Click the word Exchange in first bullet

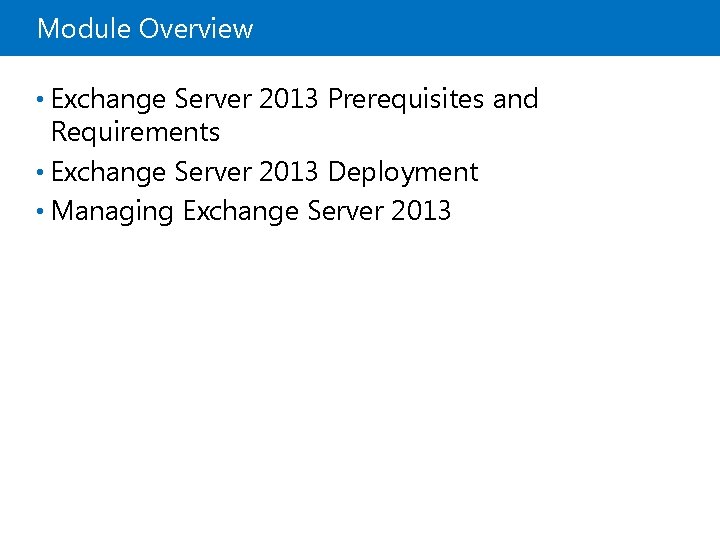(x=108, y=100)
